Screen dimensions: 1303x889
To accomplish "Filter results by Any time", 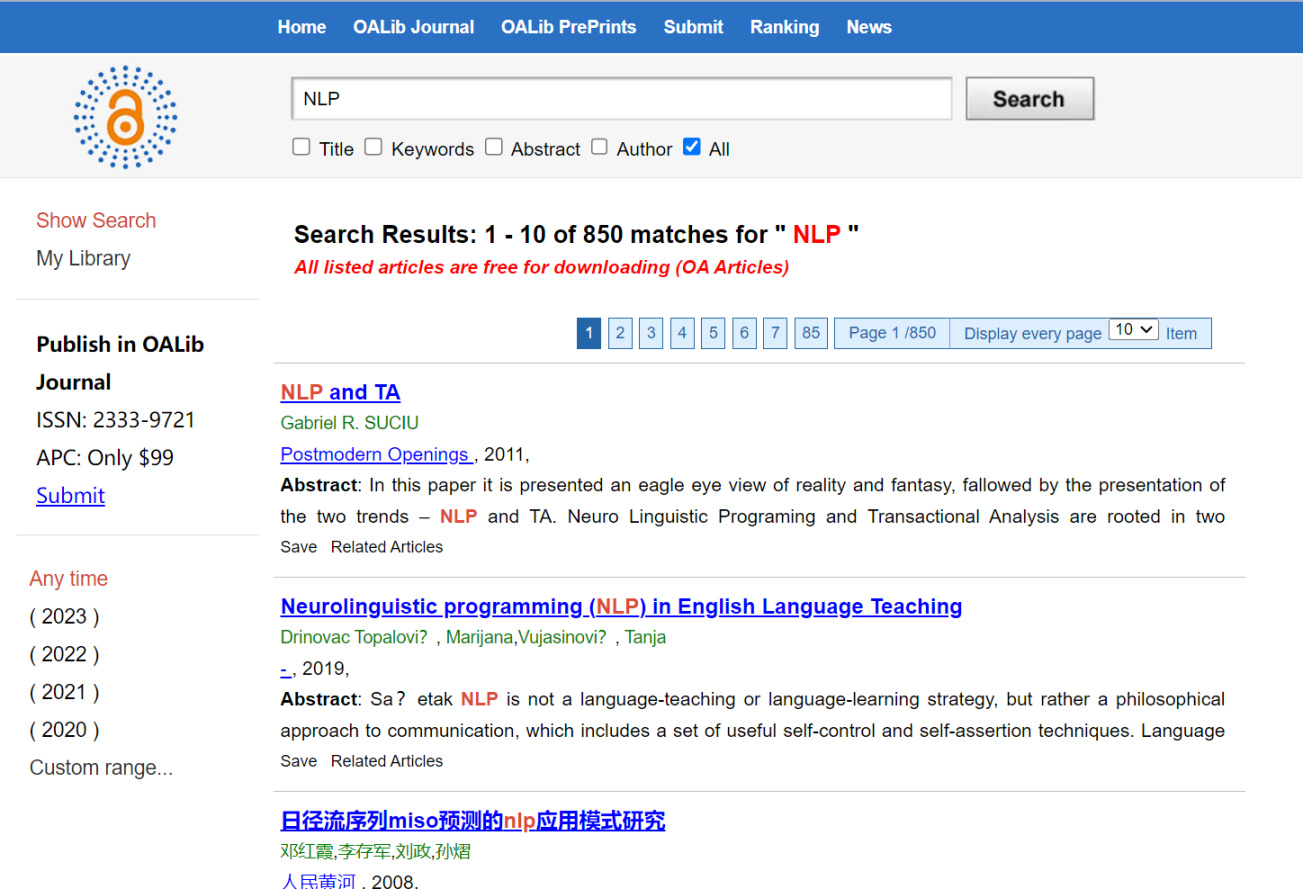I will (x=68, y=578).
